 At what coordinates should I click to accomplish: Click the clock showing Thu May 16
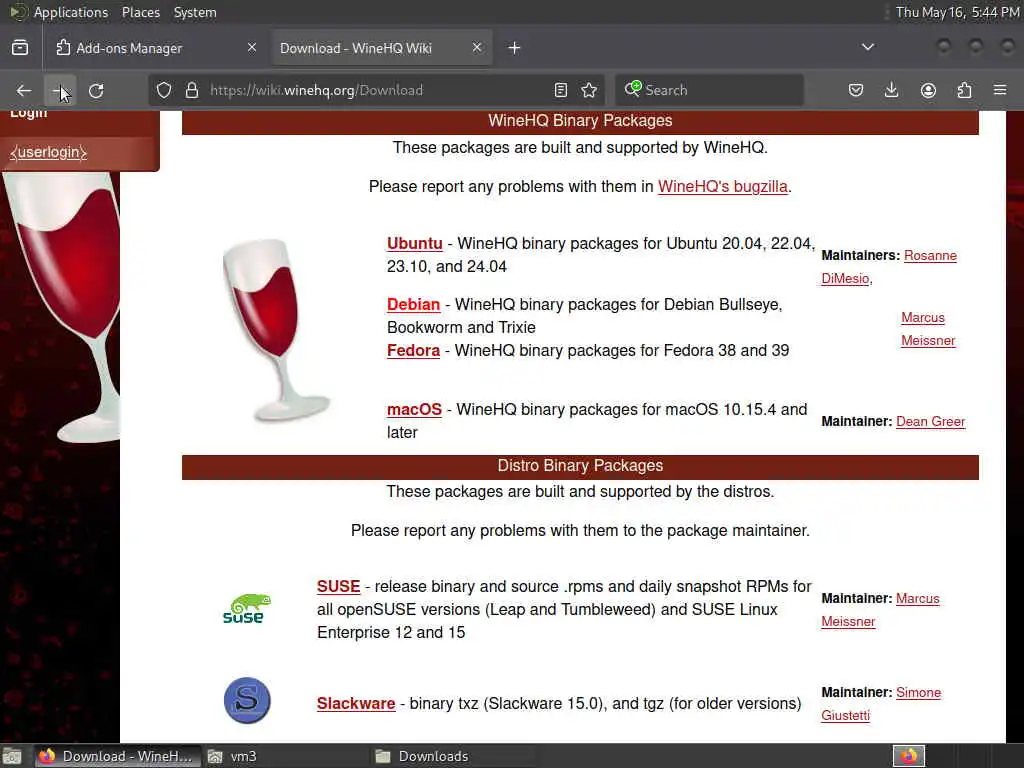(x=957, y=12)
